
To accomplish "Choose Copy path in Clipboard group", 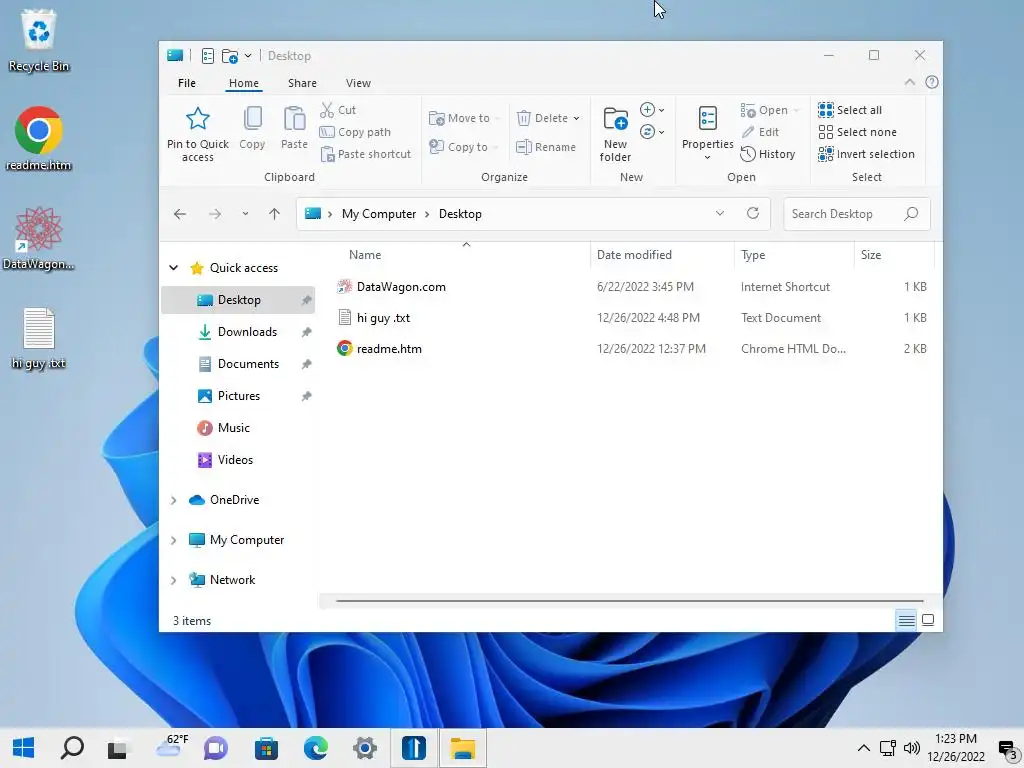I will pyautogui.click(x=355, y=132).
